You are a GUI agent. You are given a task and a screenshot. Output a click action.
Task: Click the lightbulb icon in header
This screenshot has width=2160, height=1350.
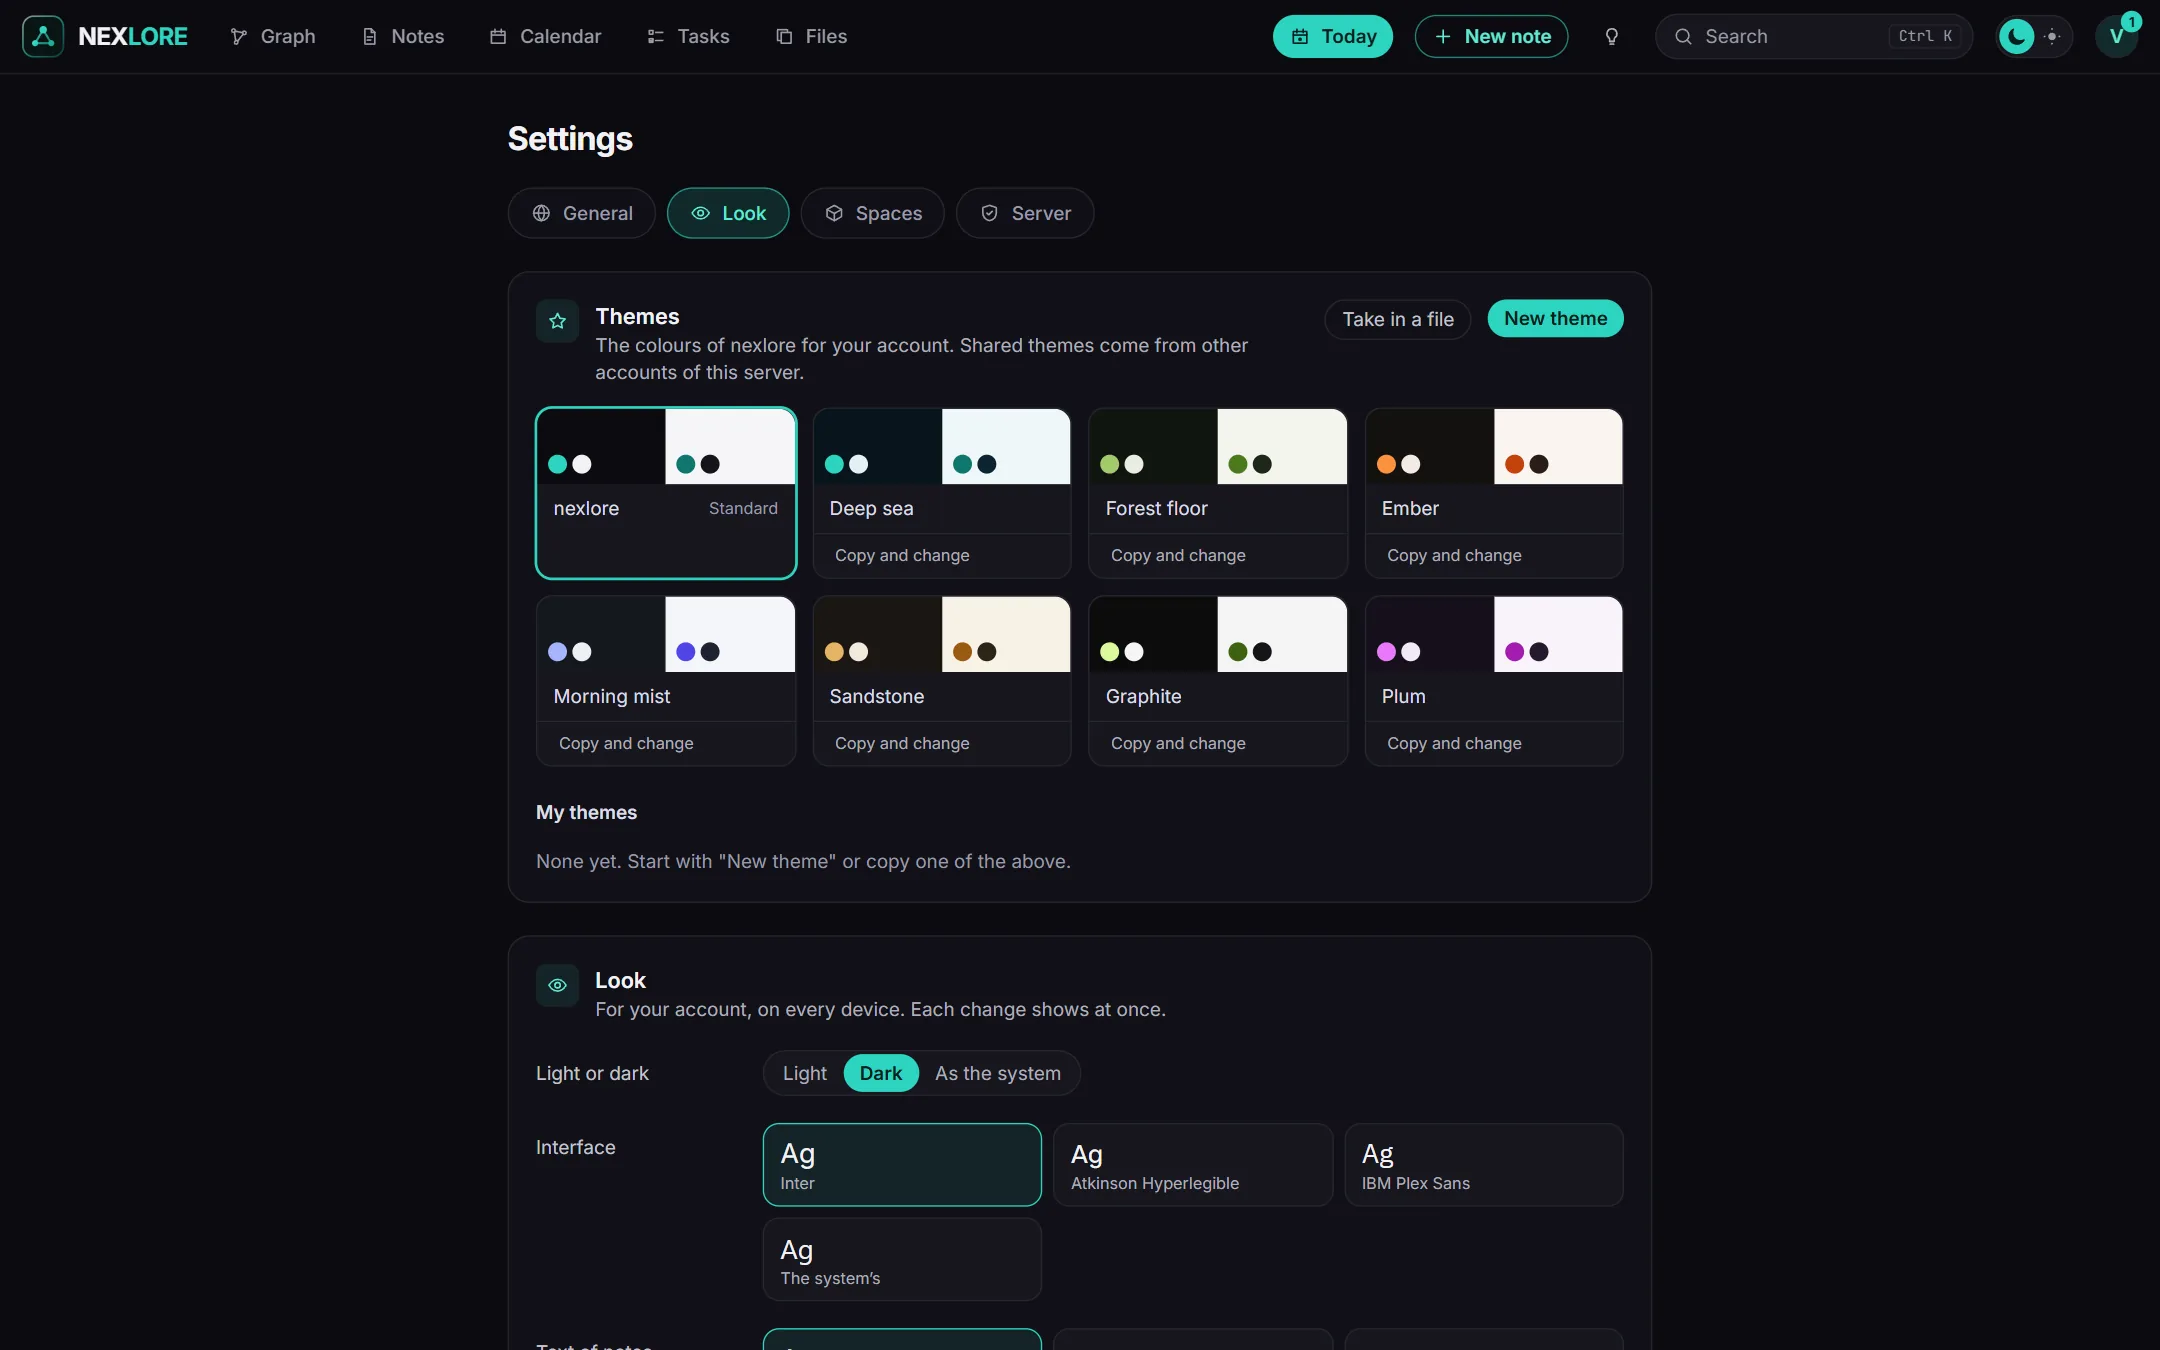tap(1611, 37)
